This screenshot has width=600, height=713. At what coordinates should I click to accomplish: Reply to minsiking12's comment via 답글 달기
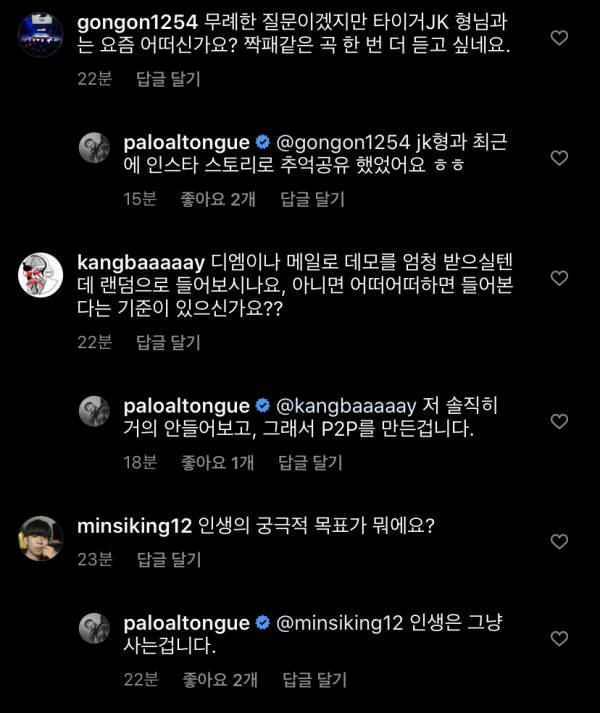pyautogui.click(x=167, y=559)
